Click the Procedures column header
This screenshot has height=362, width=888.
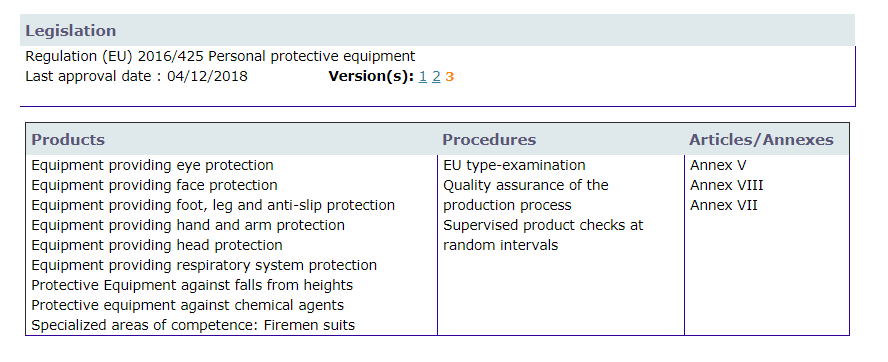pyautogui.click(x=489, y=139)
